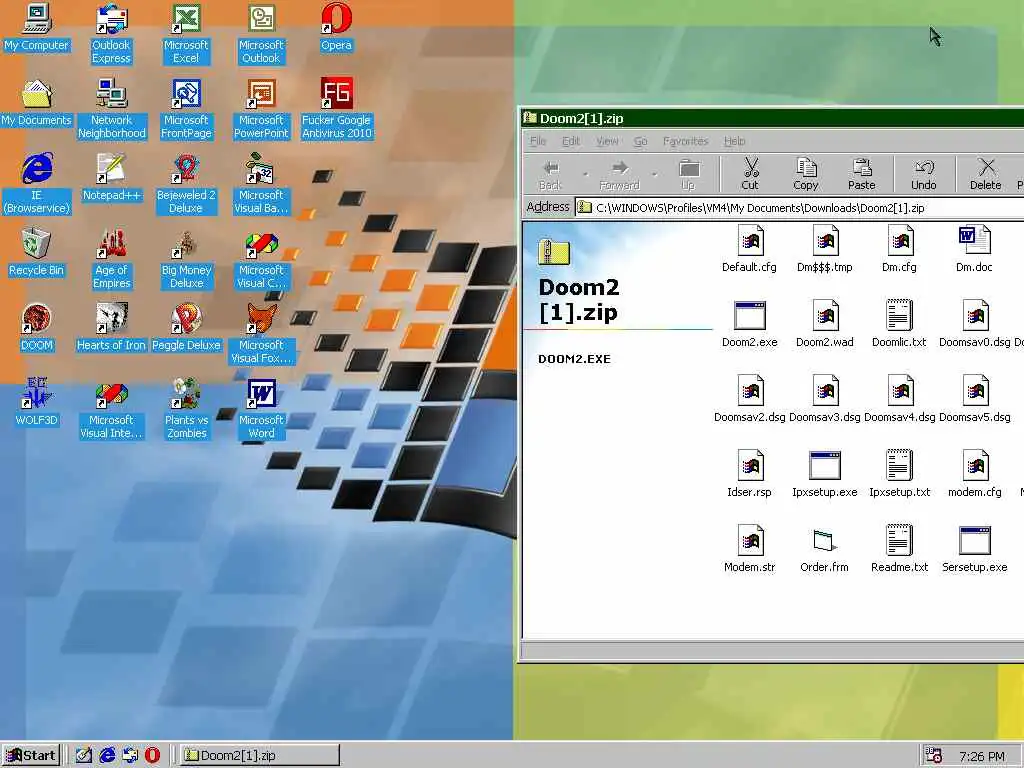Select the Sersetup.exe file

click(x=974, y=549)
